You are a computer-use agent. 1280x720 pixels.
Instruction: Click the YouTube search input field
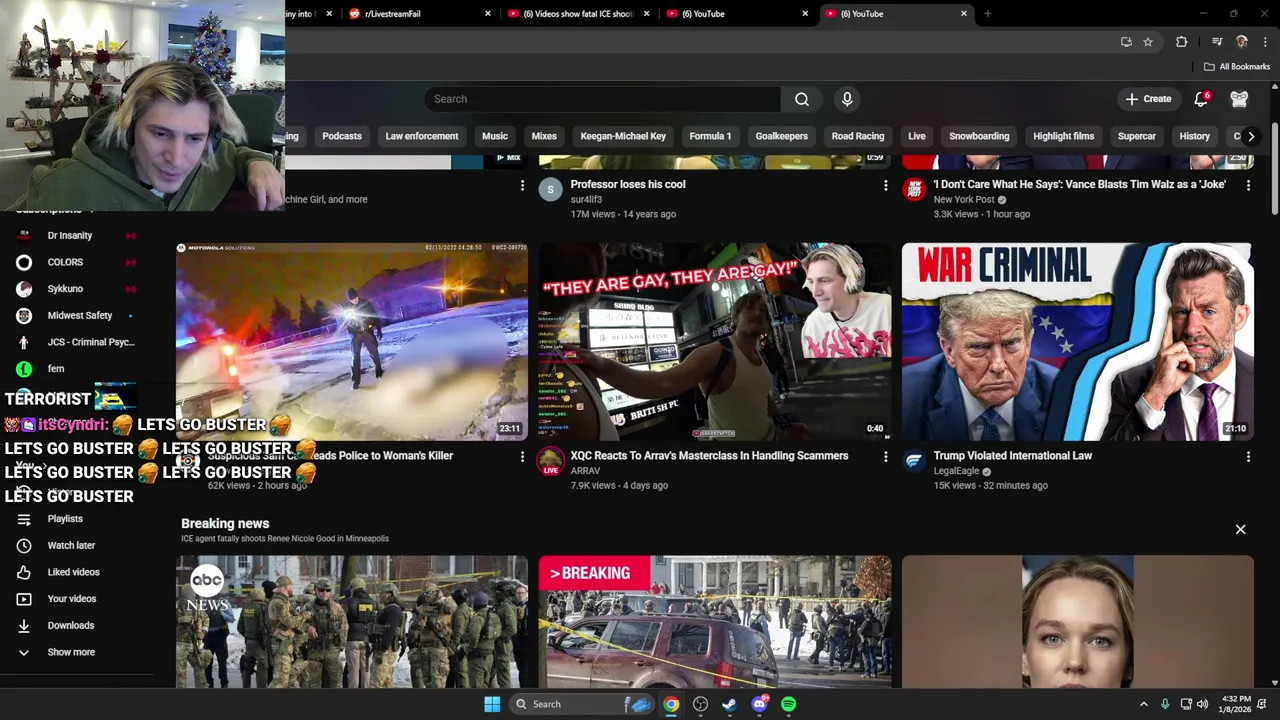pyautogui.click(x=603, y=99)
